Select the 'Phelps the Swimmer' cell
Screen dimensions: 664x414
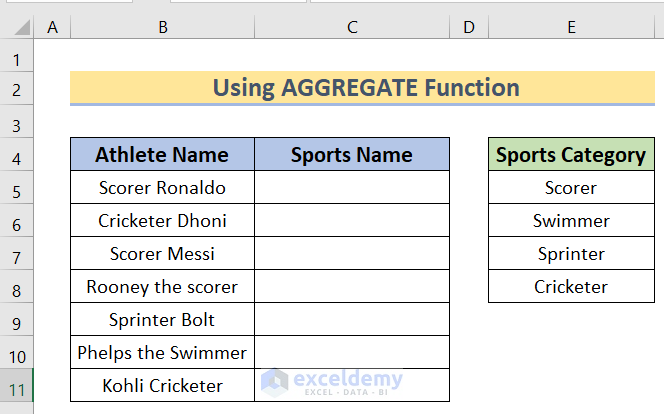pos(162,353)
